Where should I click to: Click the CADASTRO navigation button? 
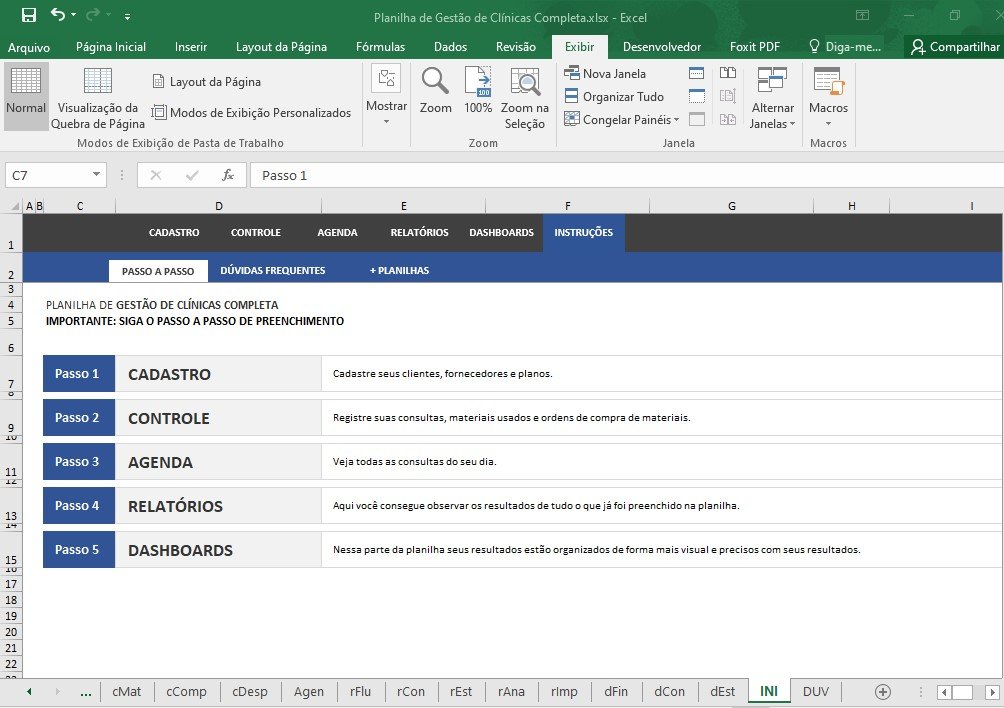pos(174,233)
